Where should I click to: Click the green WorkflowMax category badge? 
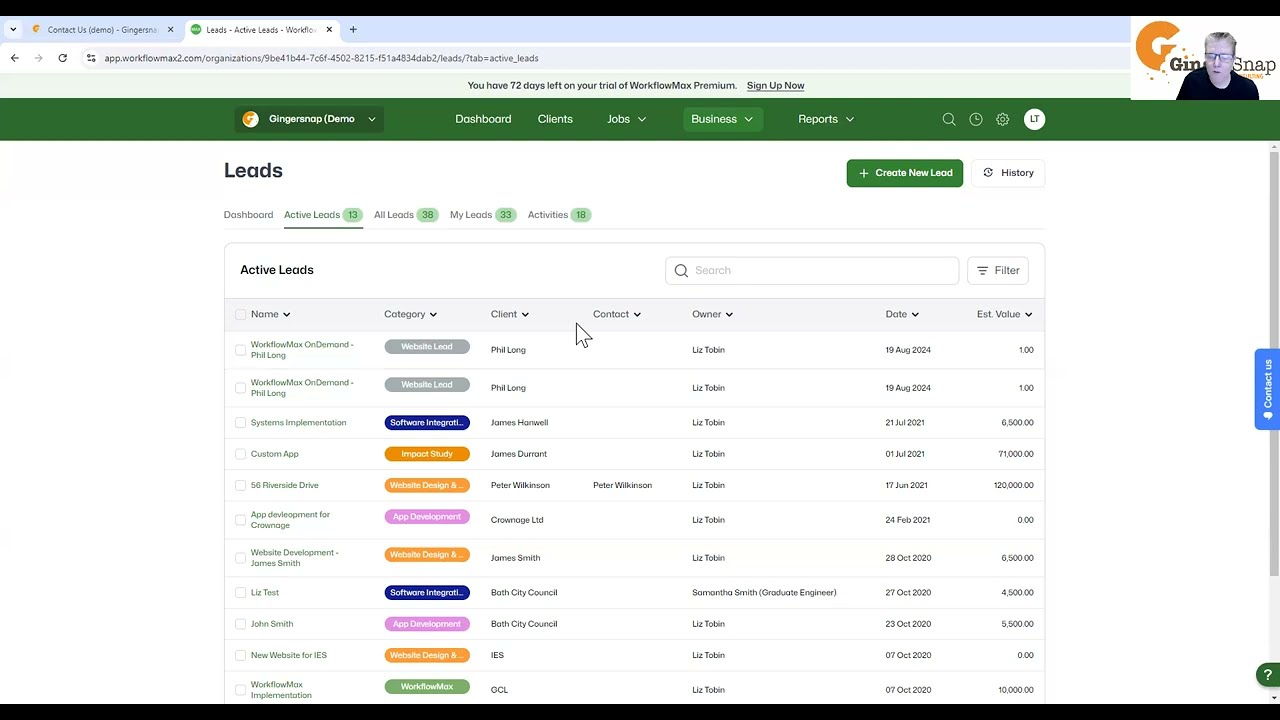(x=427, y=687)
